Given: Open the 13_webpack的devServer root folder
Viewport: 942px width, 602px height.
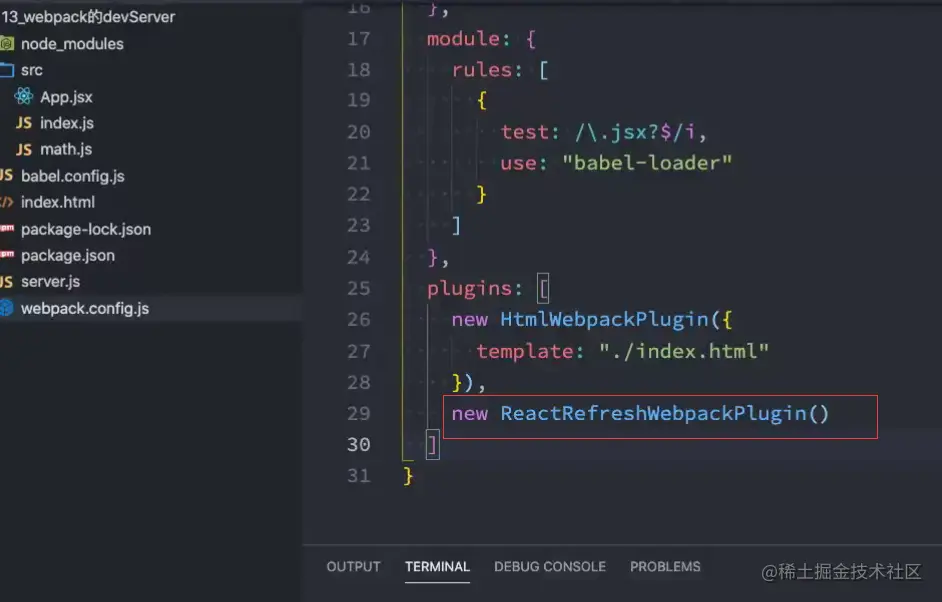Looking at the screenshot, I should click(88, 17).
